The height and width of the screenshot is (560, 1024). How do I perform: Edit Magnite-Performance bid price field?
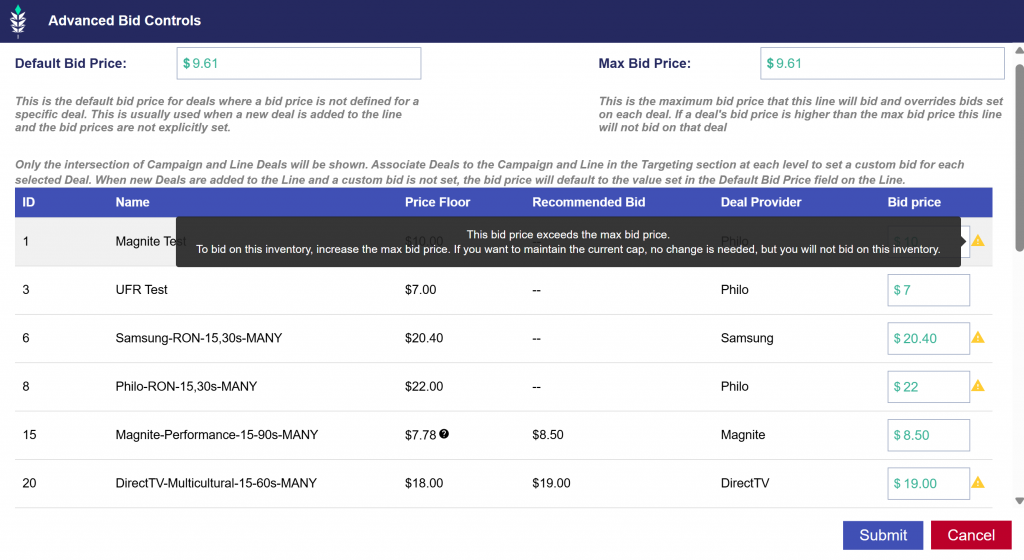tap(928, 435)
